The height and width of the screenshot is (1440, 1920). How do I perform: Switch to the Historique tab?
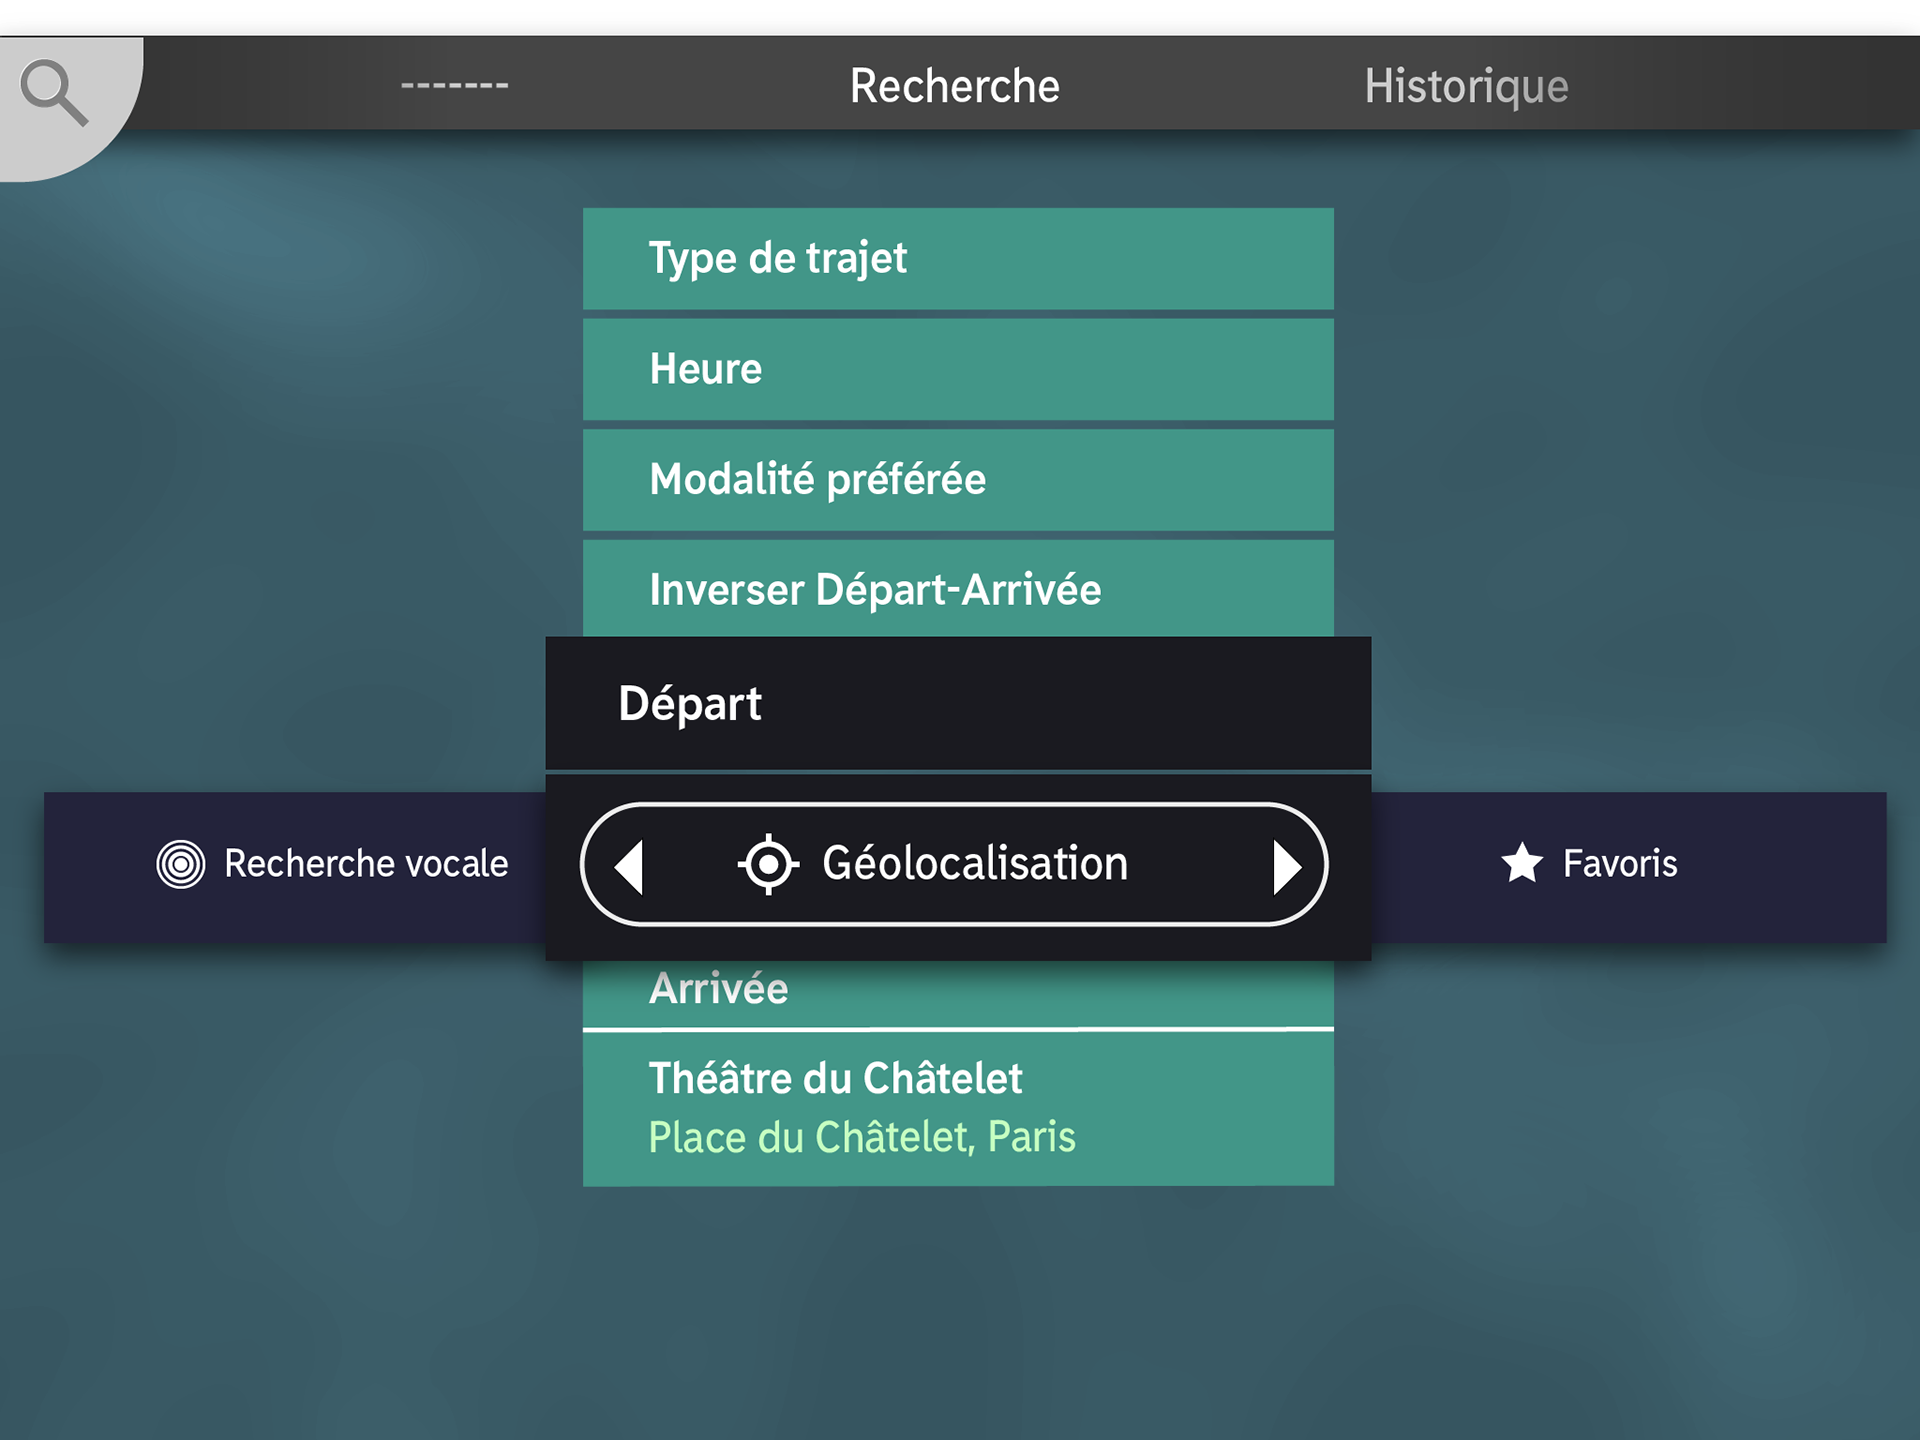[x=1466, y=86]
